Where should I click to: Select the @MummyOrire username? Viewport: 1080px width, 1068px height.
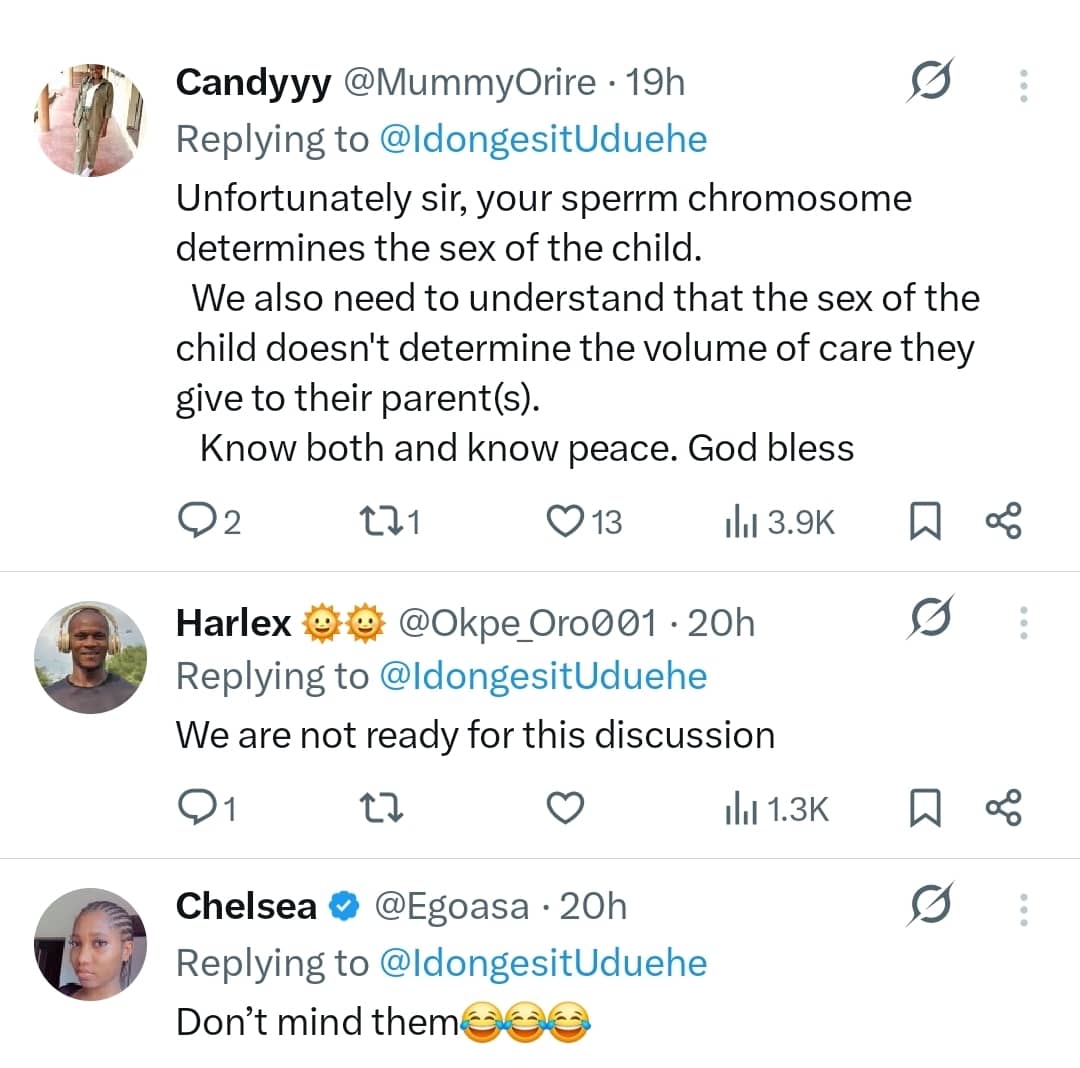(468, 83)
